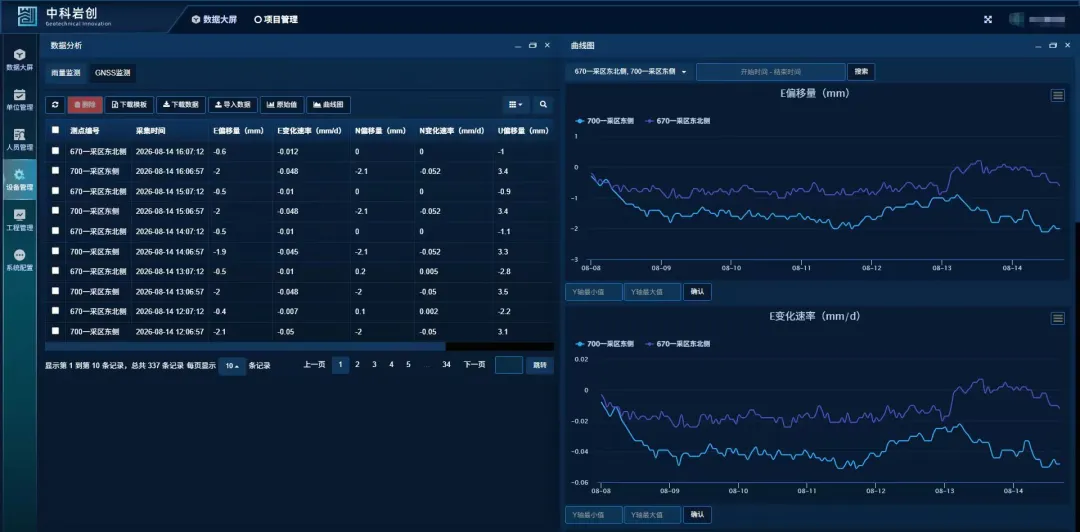Screen dimensions: 1080x532
Task: Switch to the GNSS监测 tab
Action: click(x=112, y=72)
